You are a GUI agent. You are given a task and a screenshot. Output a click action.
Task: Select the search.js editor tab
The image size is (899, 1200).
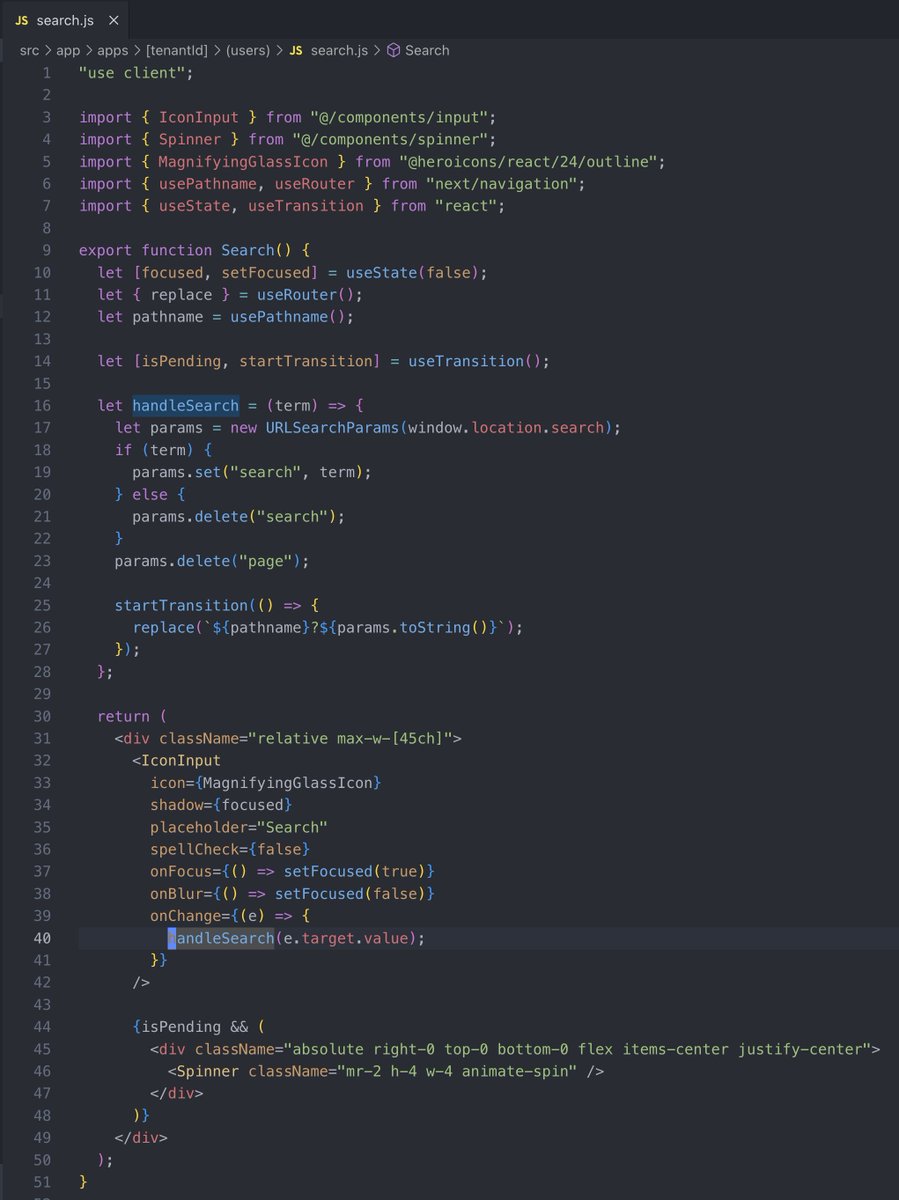(65, 20)
